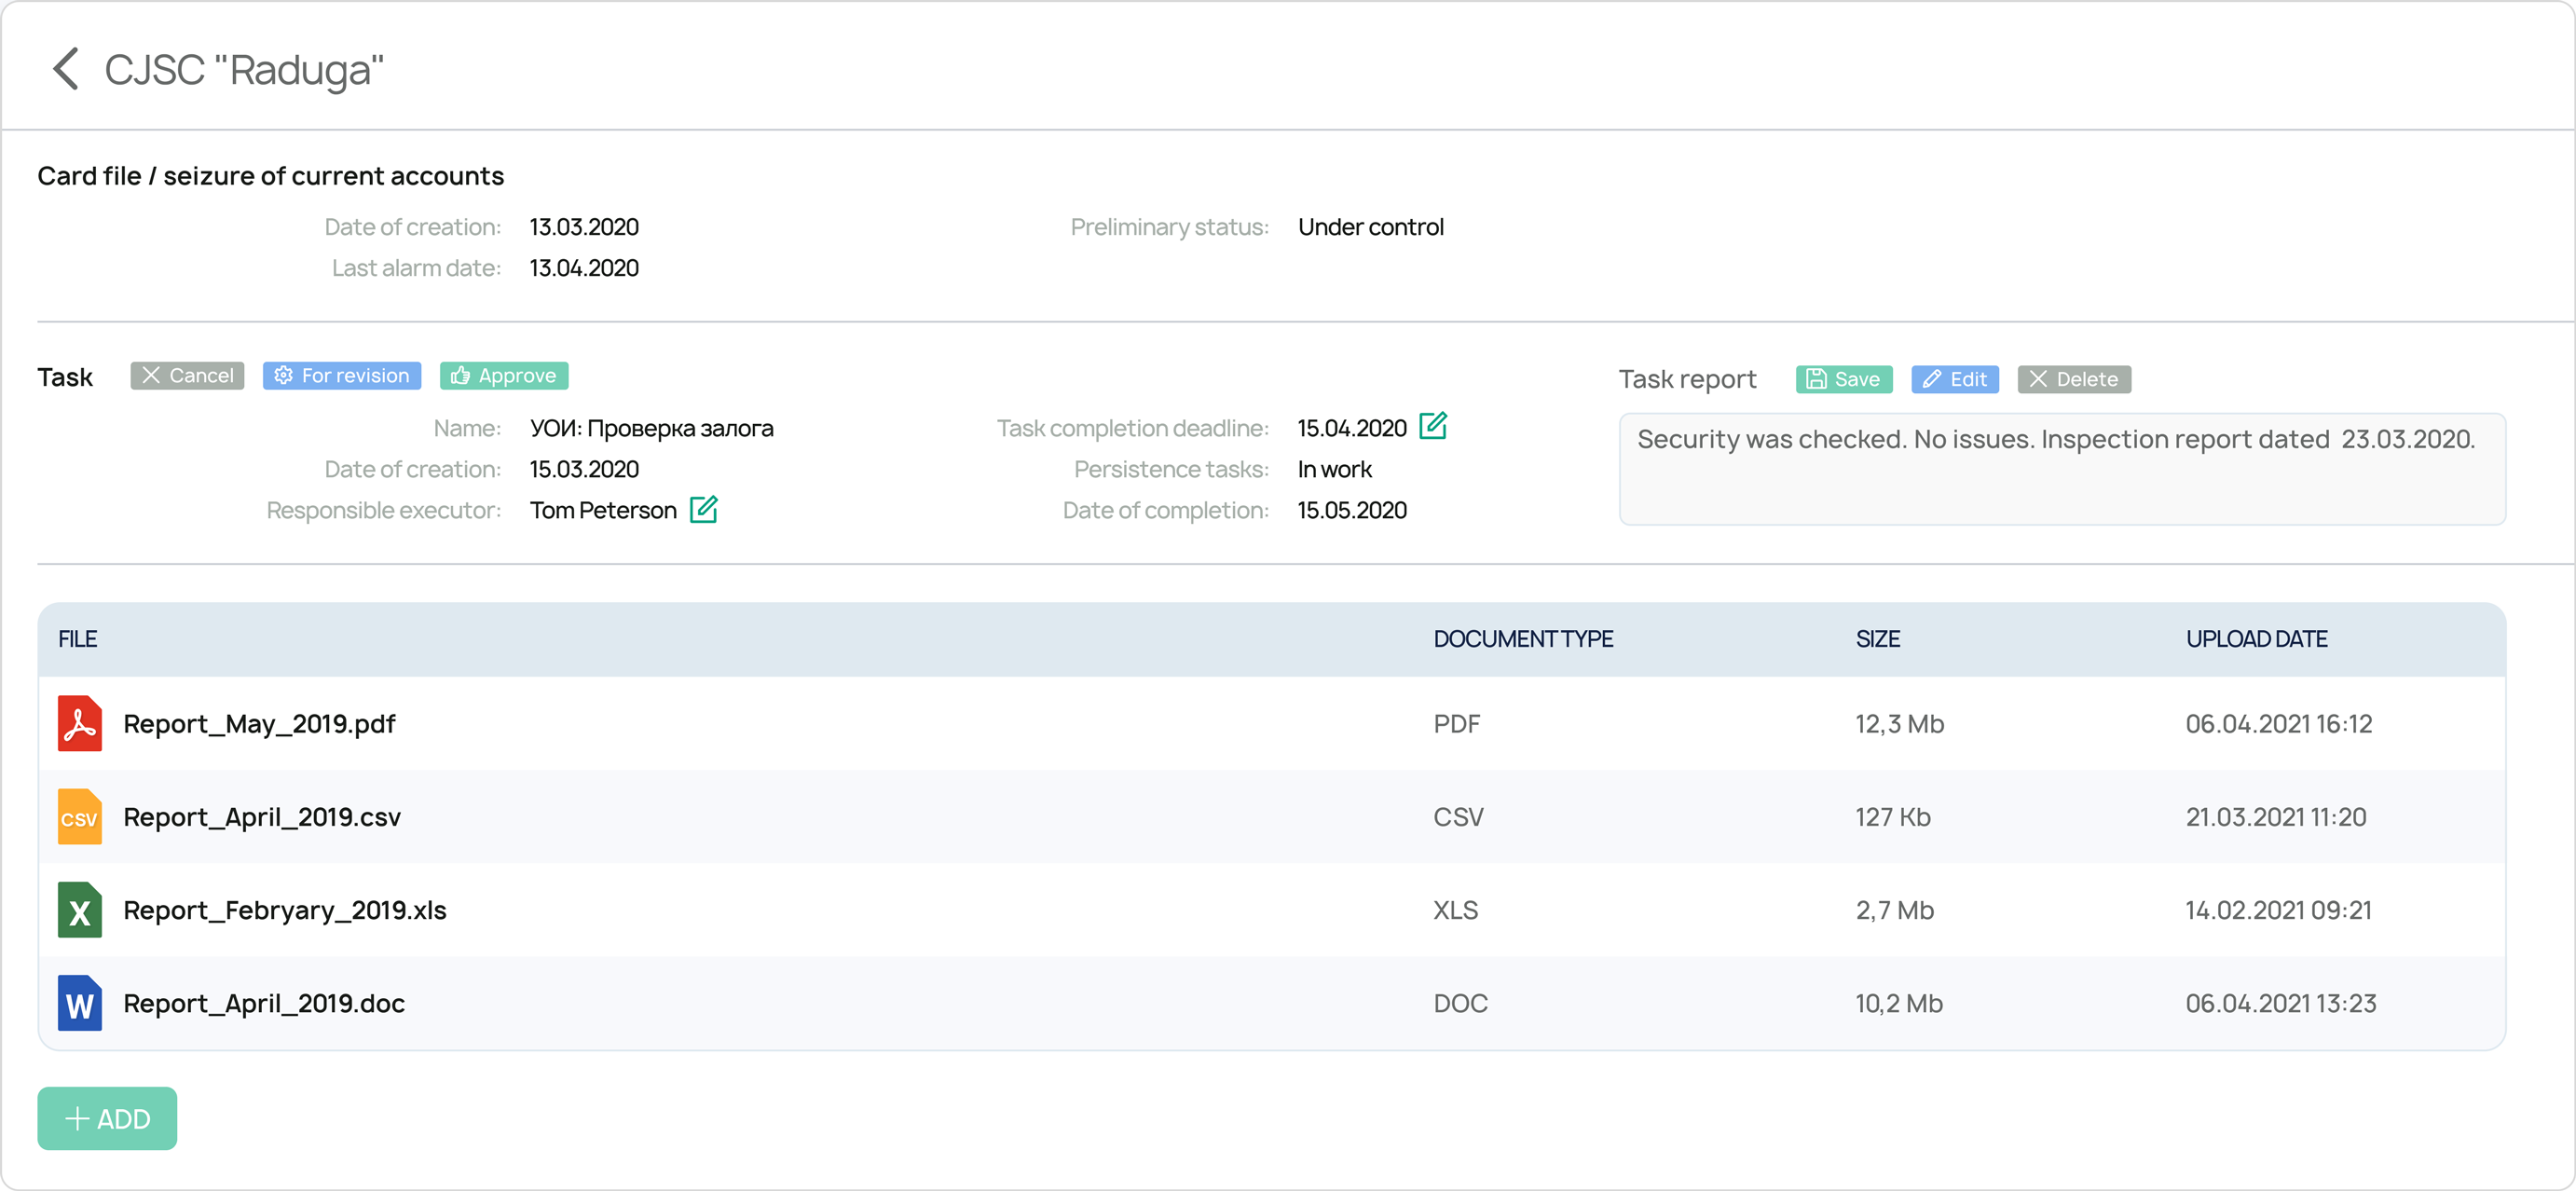
Task: Click the CSV file icon
Action: pos(79,817)
